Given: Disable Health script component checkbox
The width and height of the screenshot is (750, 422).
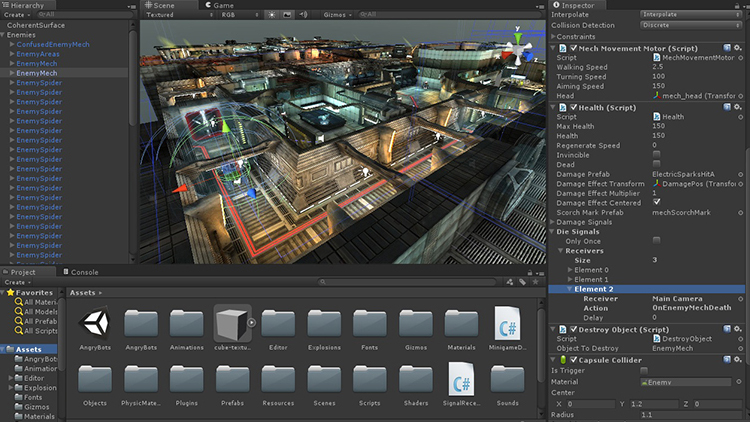Looking at the screenshot, I should [574, 107].
